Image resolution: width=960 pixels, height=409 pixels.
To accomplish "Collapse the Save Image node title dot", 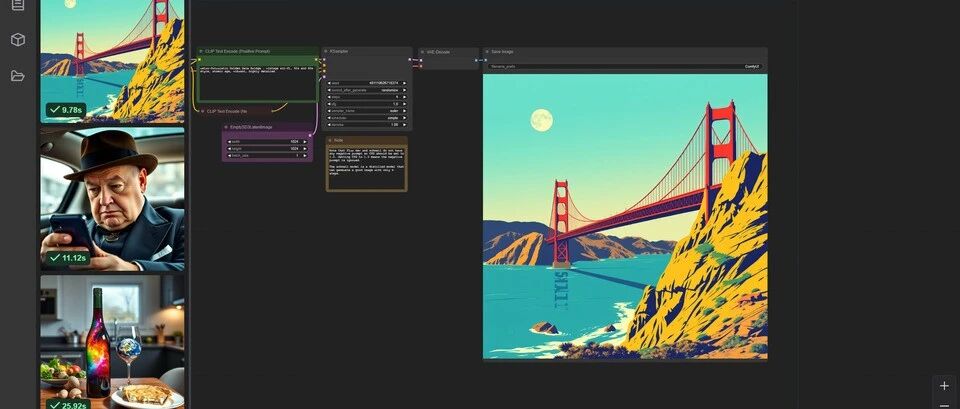I will (487, 52).
